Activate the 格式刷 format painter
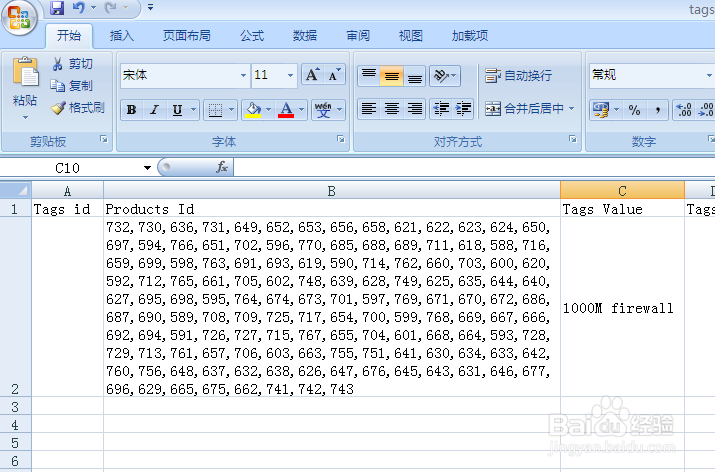The image size is (715, 472). pos(78,108)
